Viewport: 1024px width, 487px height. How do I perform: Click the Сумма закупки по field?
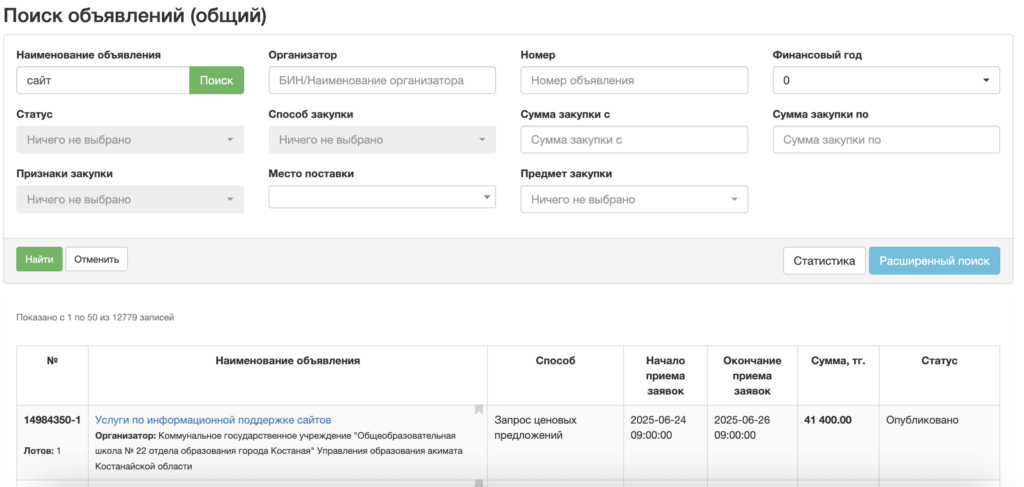(886, 140)
